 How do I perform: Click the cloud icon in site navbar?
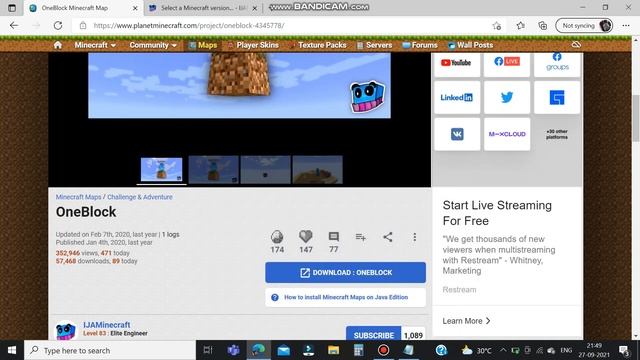[576, 44]
